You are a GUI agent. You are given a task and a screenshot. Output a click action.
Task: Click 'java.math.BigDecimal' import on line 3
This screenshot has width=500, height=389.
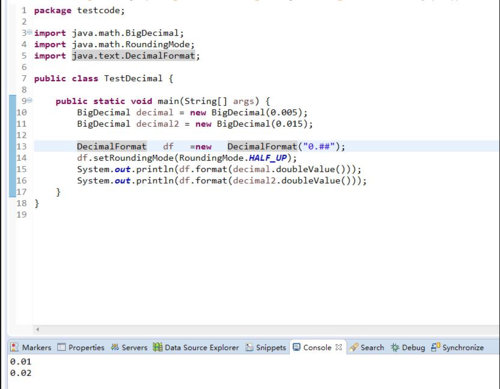(x=126, y=33)
